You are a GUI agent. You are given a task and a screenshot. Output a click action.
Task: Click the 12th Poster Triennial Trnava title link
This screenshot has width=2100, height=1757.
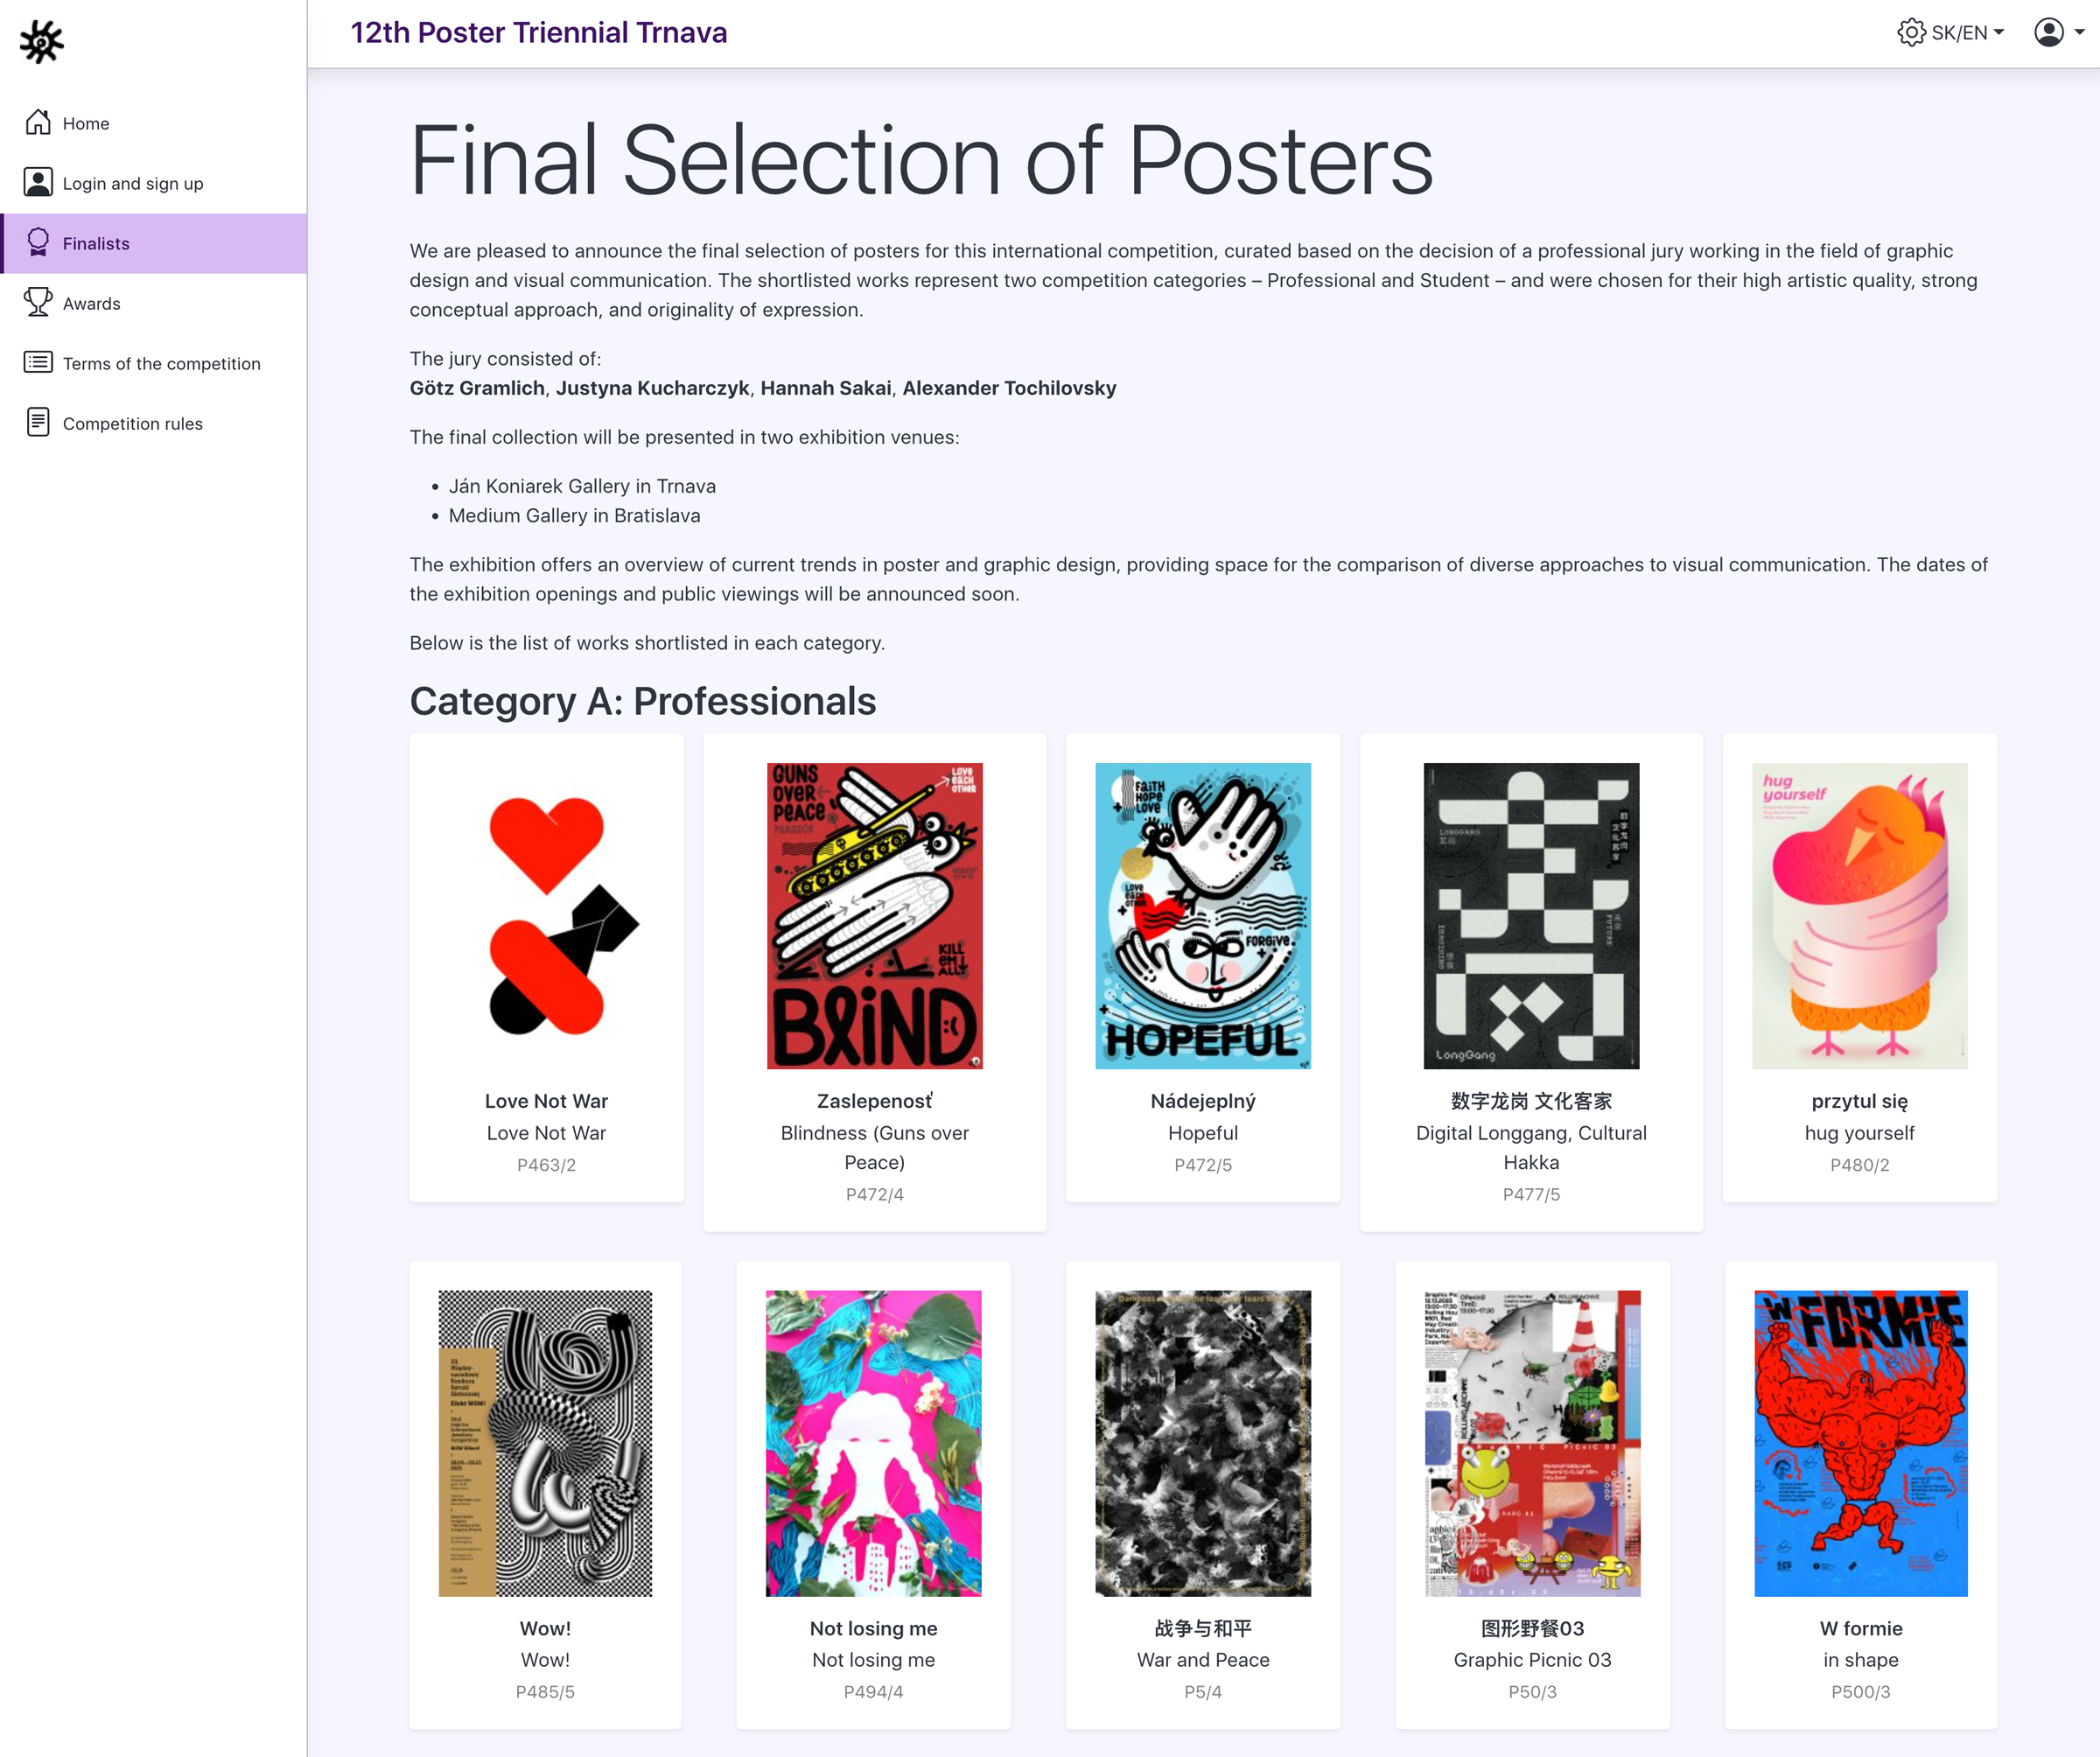click(538, 33)
